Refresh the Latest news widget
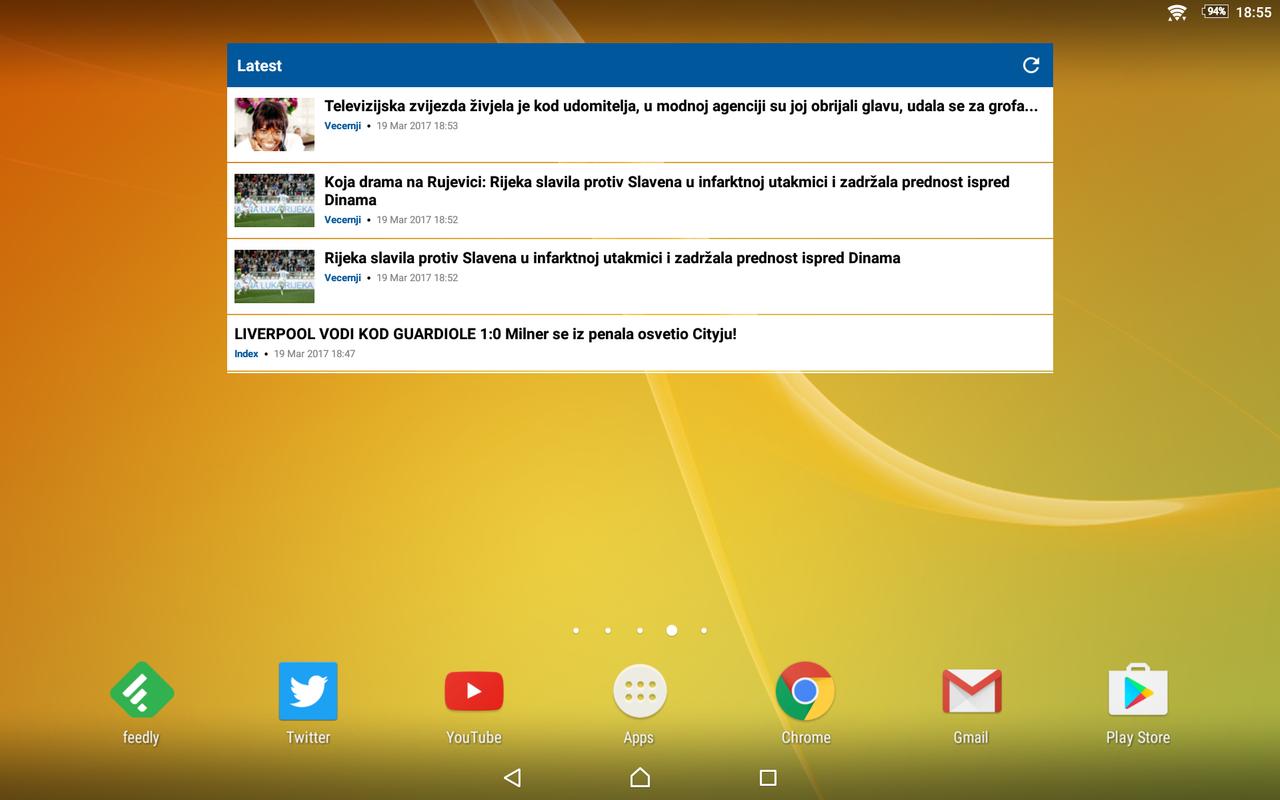The image size is (1280, 800). [1031, 65]
